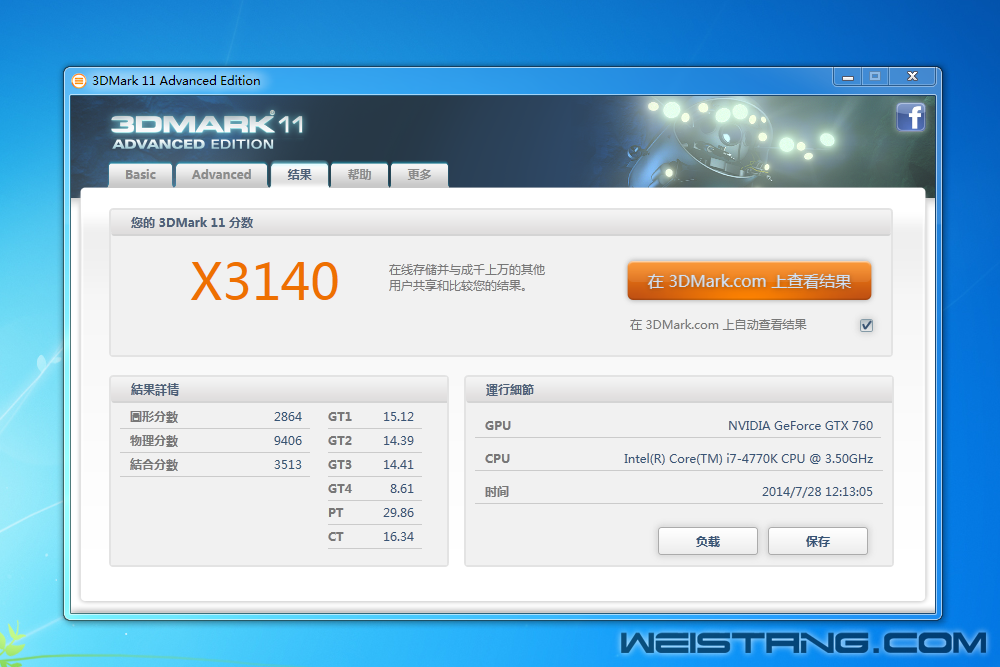Select the X3140 score text

point(265,281)
